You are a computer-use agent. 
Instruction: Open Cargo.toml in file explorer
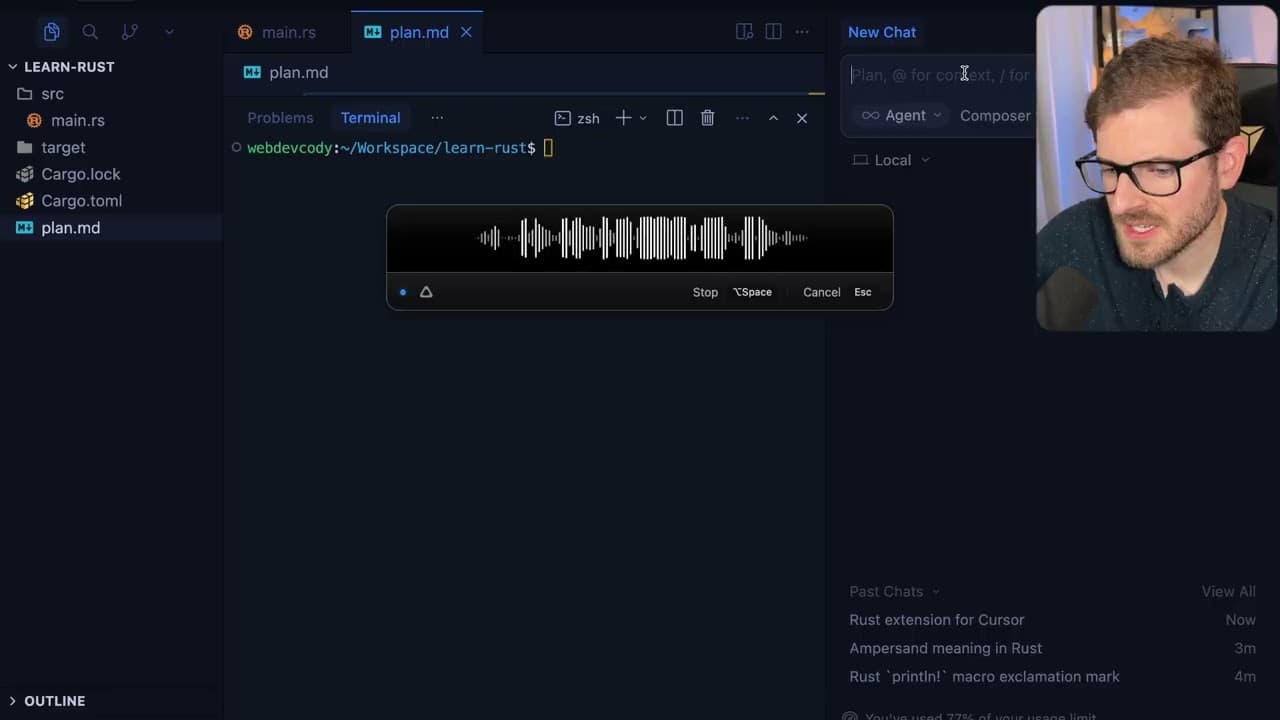(x=81, y=201)
